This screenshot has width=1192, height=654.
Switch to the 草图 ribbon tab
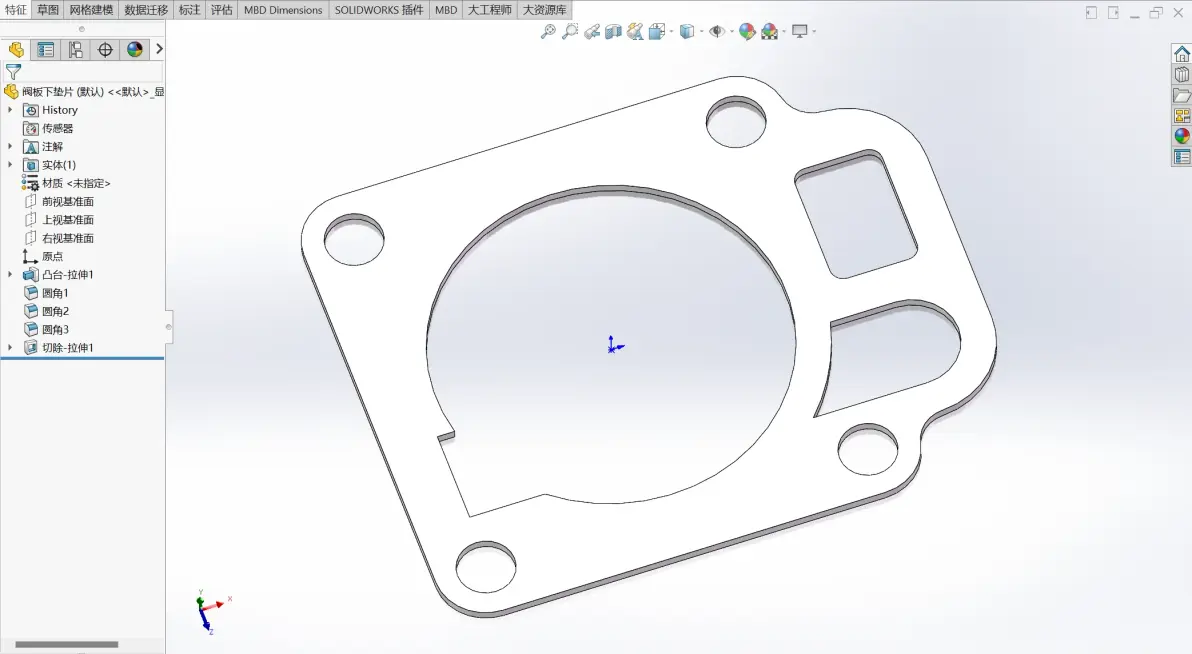point(47,10)
